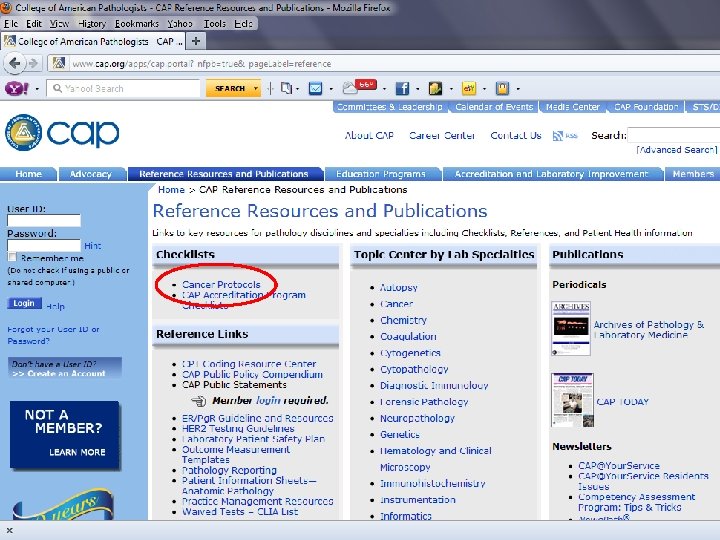Click the browser forward arrow button
This screenshot has width=720, height=540.
(x=33, y=63)
